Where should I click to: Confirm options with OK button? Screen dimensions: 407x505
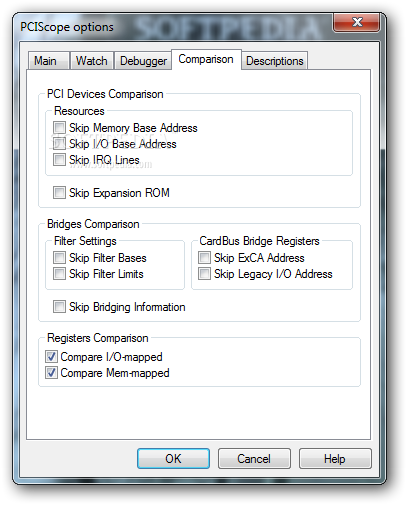(x=173, y=459)
